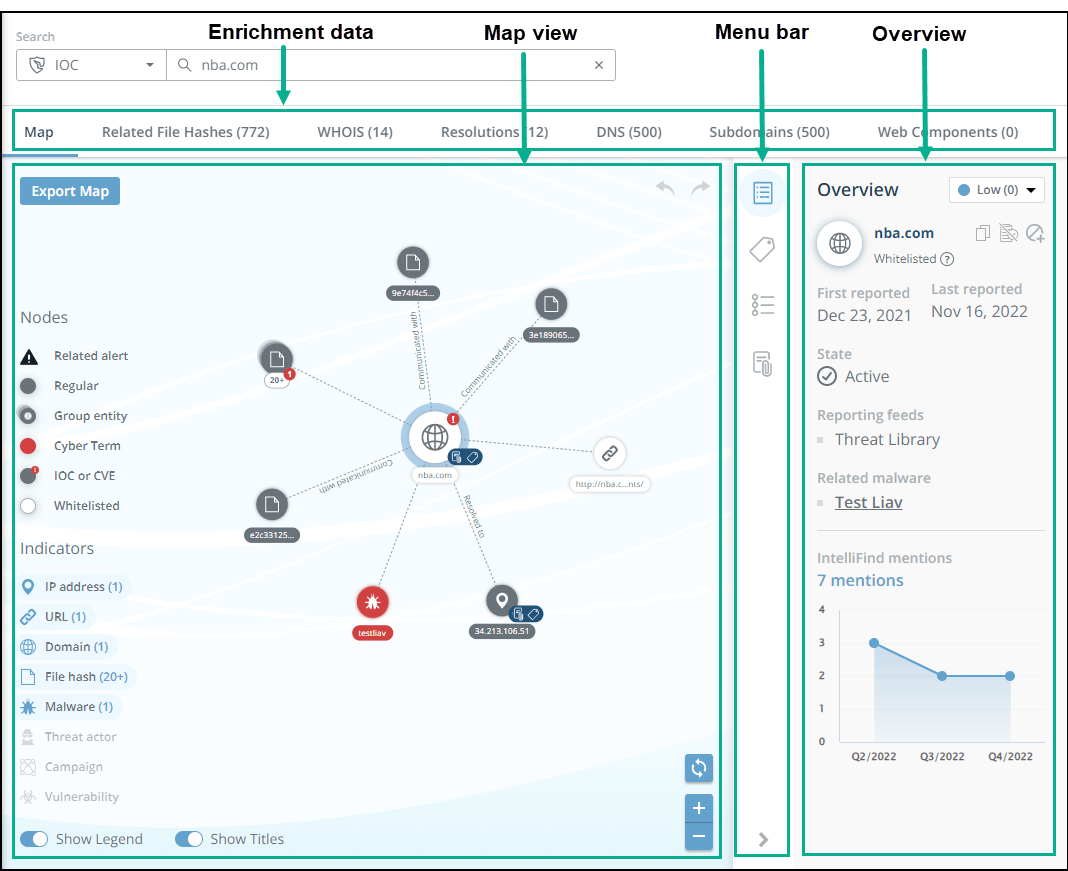This screenshot has width=1068, height=871.
Task: Zoom out of the map
Action: click(x=699, y=836)
